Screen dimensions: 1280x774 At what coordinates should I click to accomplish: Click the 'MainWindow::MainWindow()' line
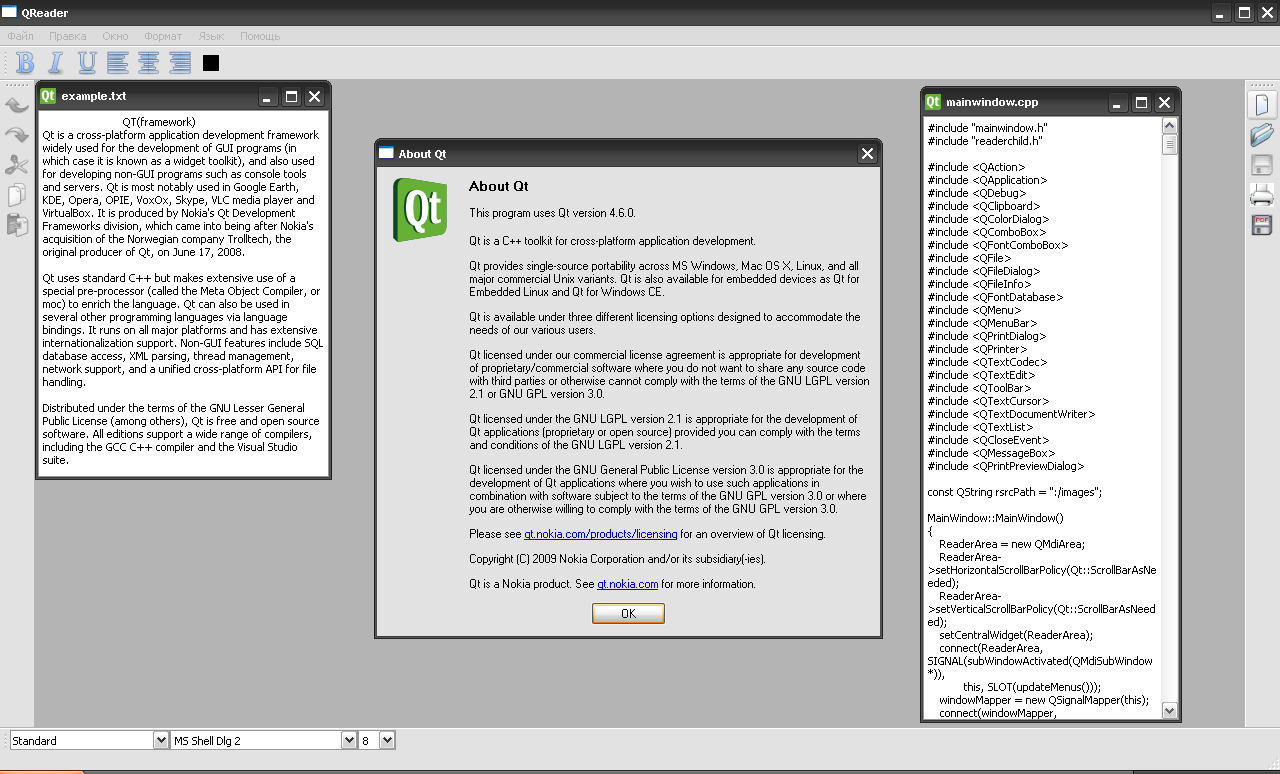pyautogui.click(x=995, y=518)
